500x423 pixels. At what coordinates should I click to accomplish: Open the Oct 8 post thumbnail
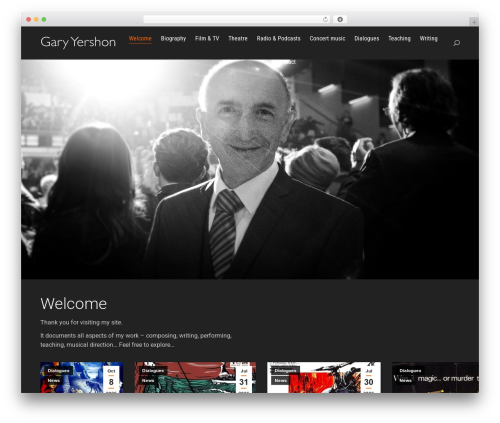click(x=82, y=377)
